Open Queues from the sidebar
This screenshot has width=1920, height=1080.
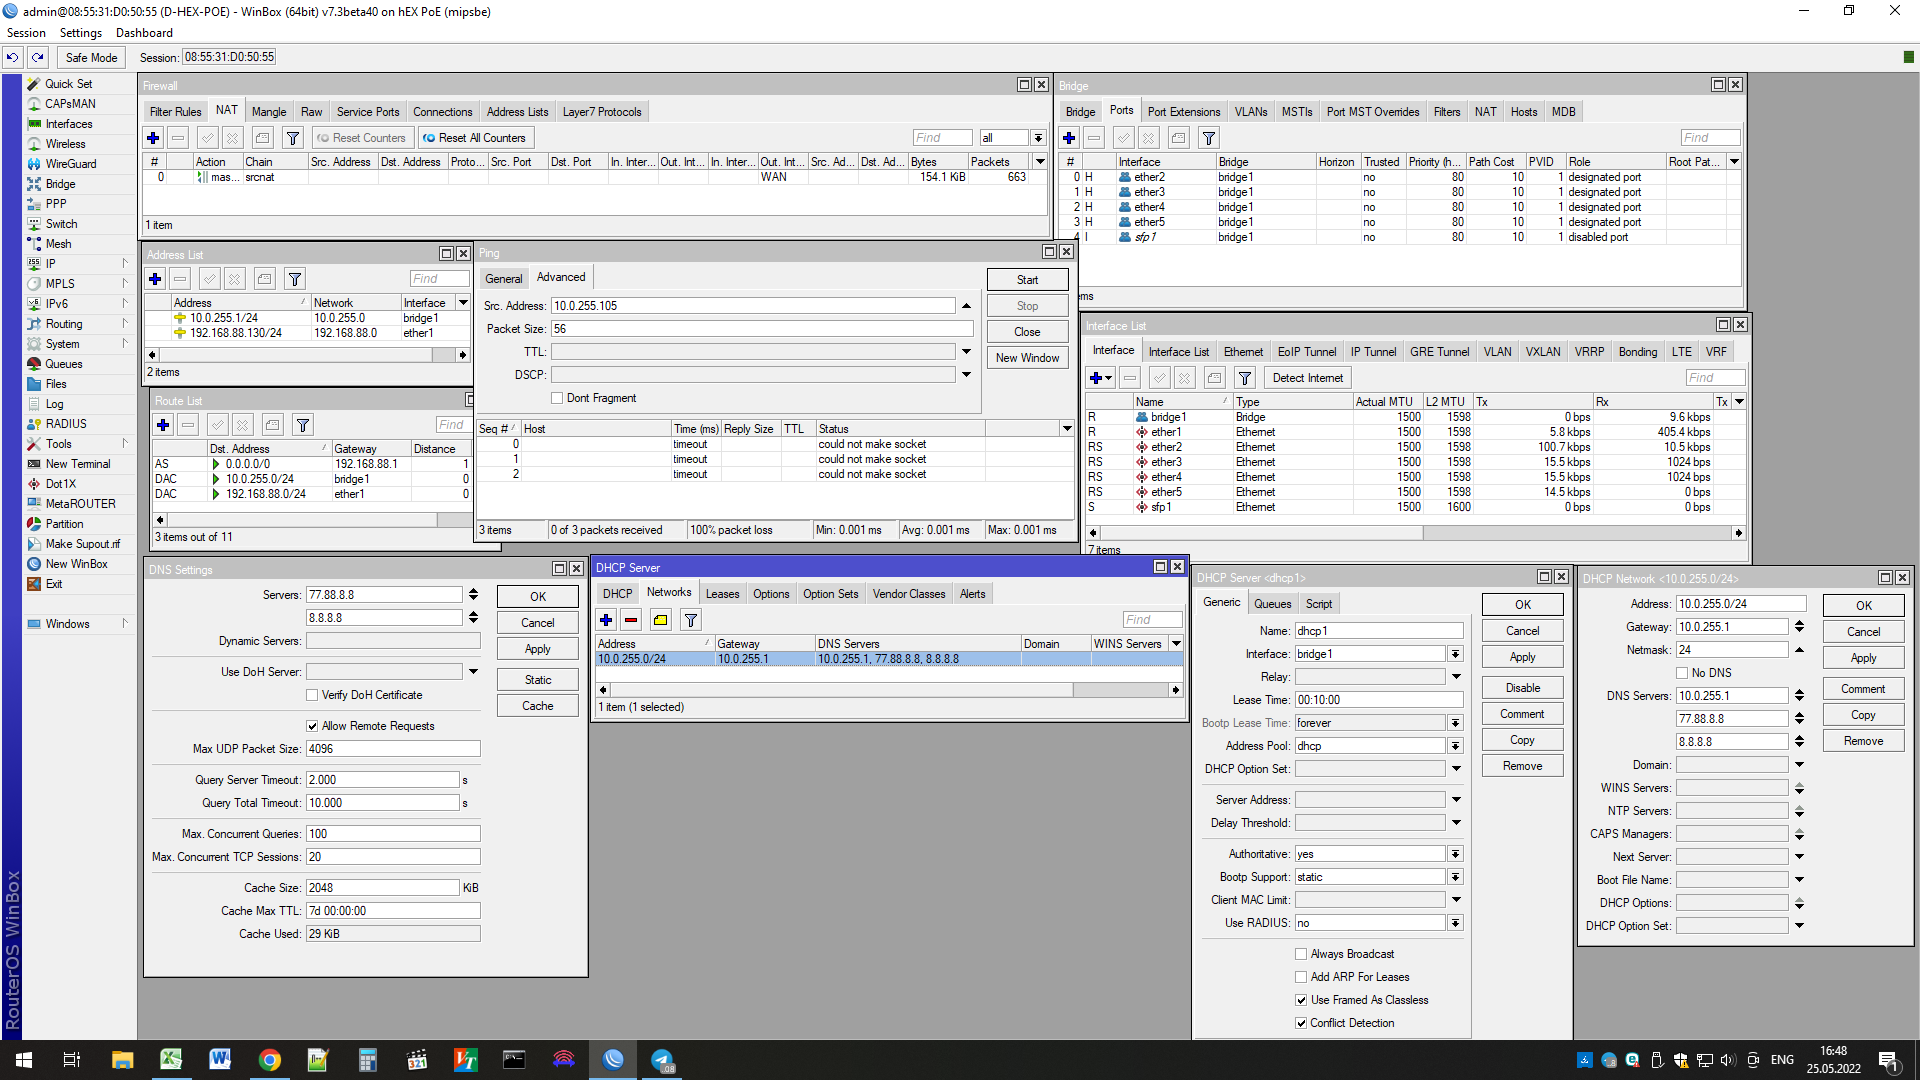coord(63,364)
